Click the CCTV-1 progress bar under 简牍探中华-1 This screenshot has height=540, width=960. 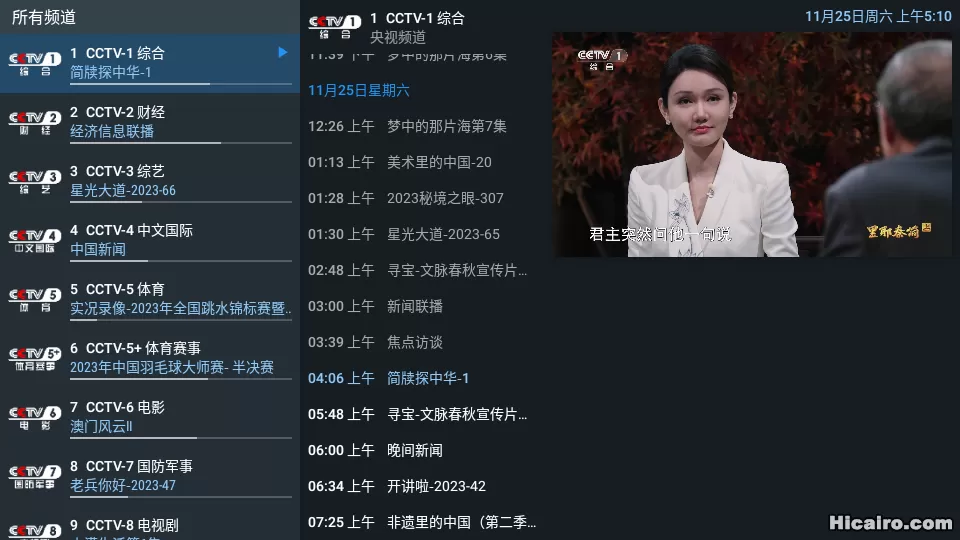[181, 84]
